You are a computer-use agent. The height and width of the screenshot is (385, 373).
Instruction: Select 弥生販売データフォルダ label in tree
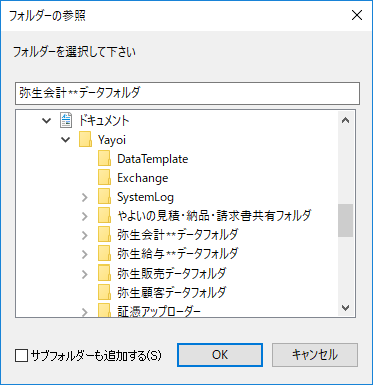coord(172,273)
